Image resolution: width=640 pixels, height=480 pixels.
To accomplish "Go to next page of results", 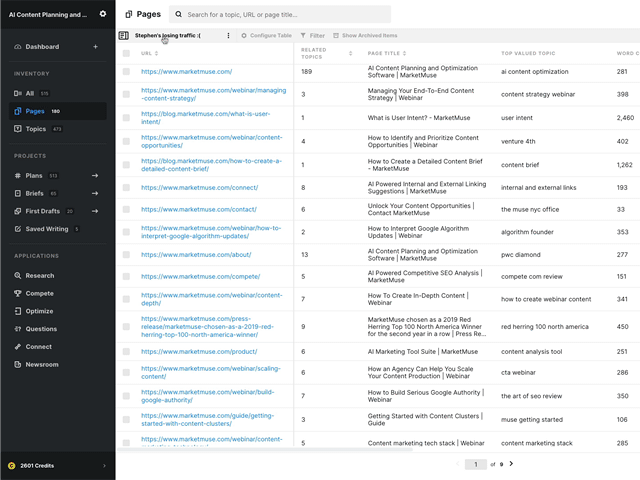I will (511, 463).
